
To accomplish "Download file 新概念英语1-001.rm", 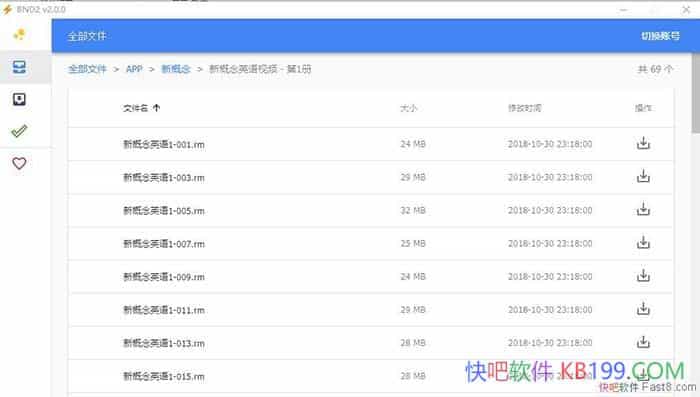I will pyautogui.click(x=643, y=143).
